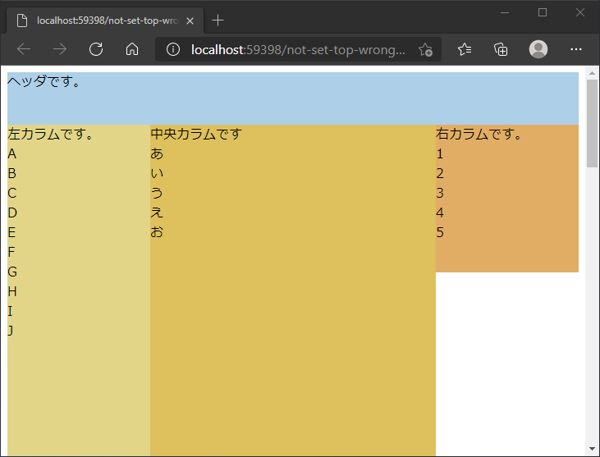Click the vertical scrollbar thumb

coord(592,123)
